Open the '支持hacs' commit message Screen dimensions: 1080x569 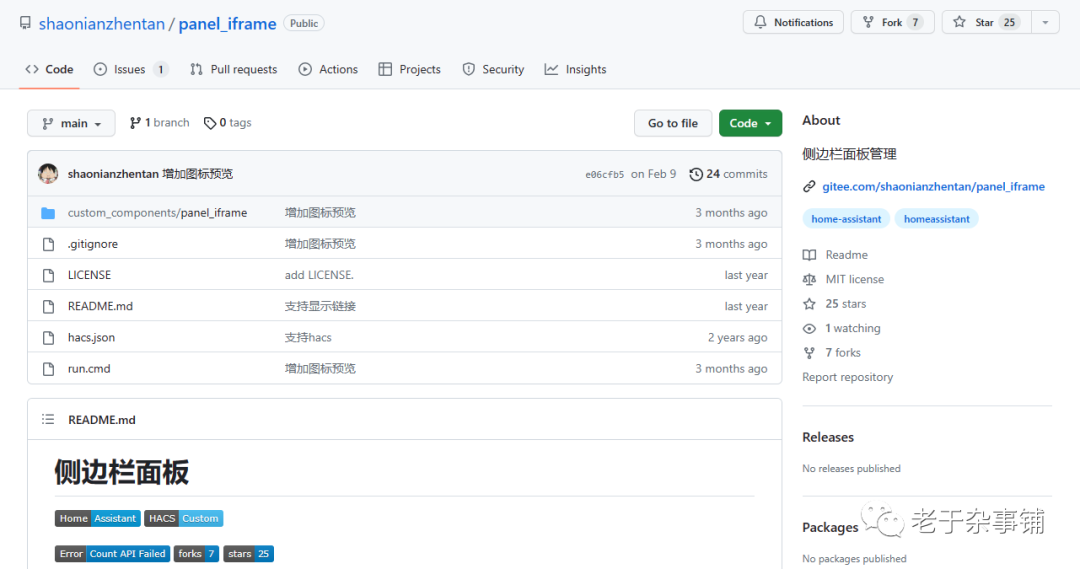coord(308,338)
